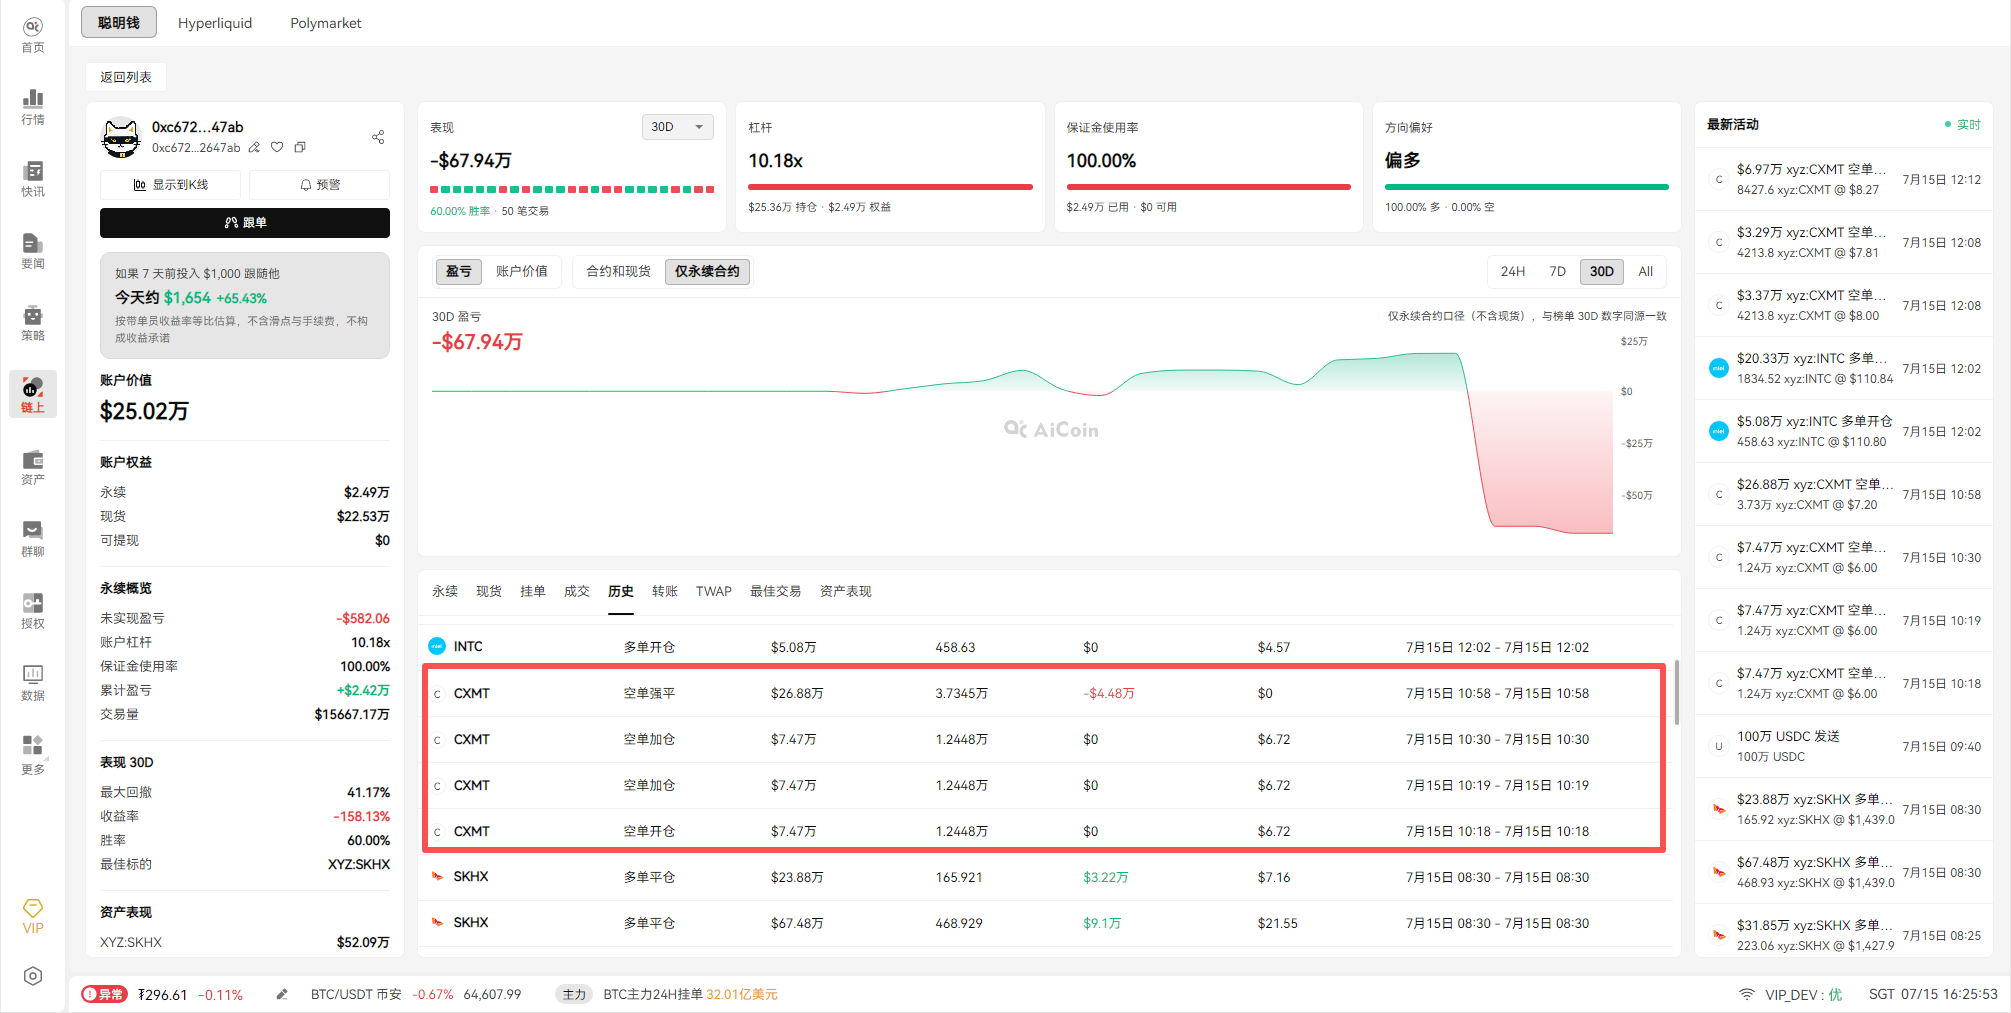Copy the wallet address 0xc672...2647ab

tap(300, 147)
